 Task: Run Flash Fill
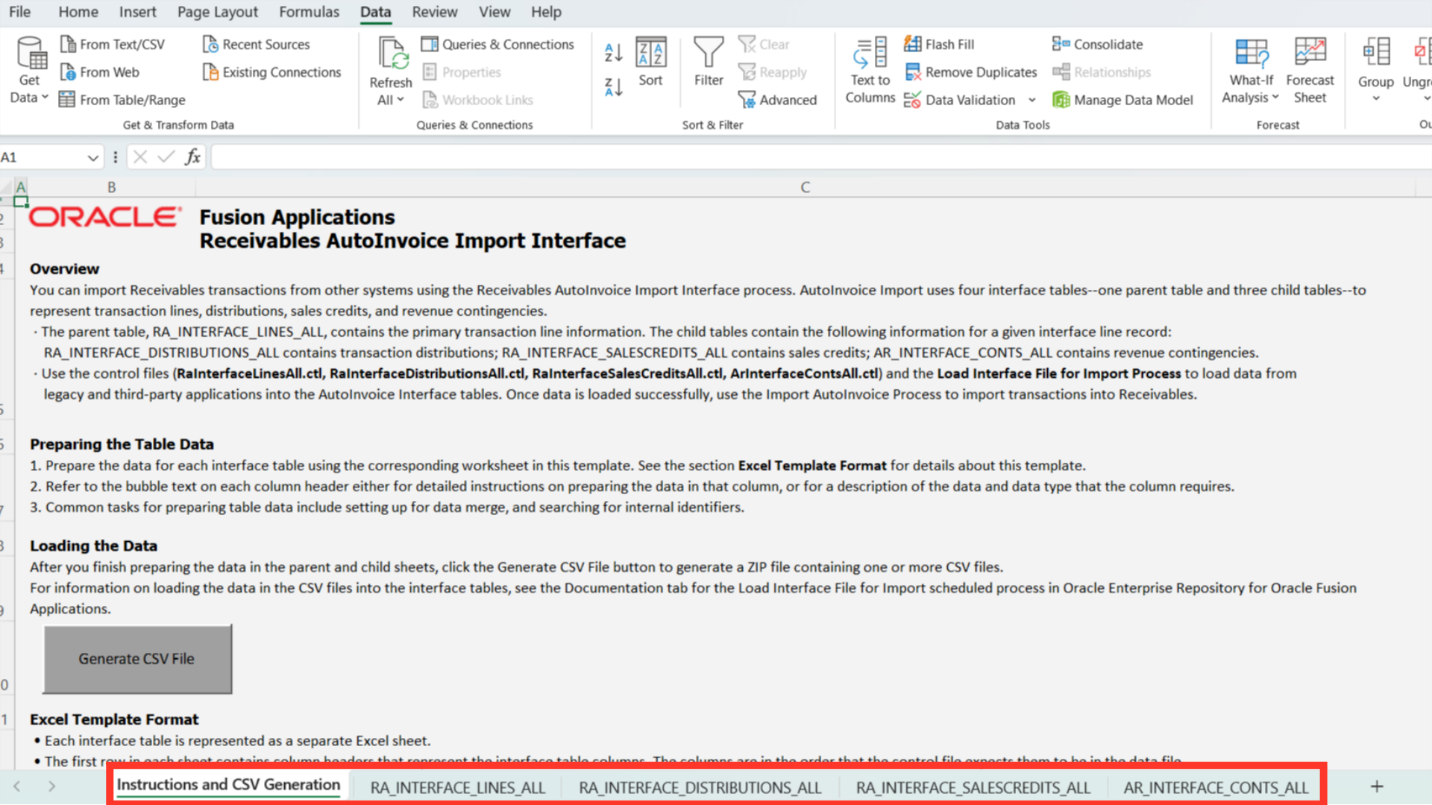(x=939, y=44)
